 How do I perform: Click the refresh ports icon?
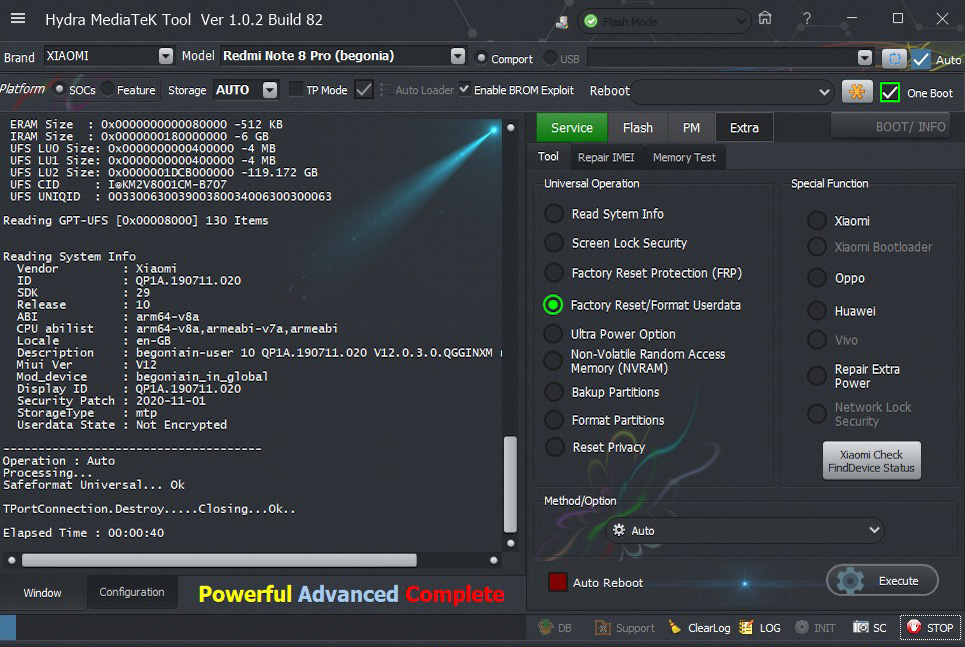coord(894,58)
